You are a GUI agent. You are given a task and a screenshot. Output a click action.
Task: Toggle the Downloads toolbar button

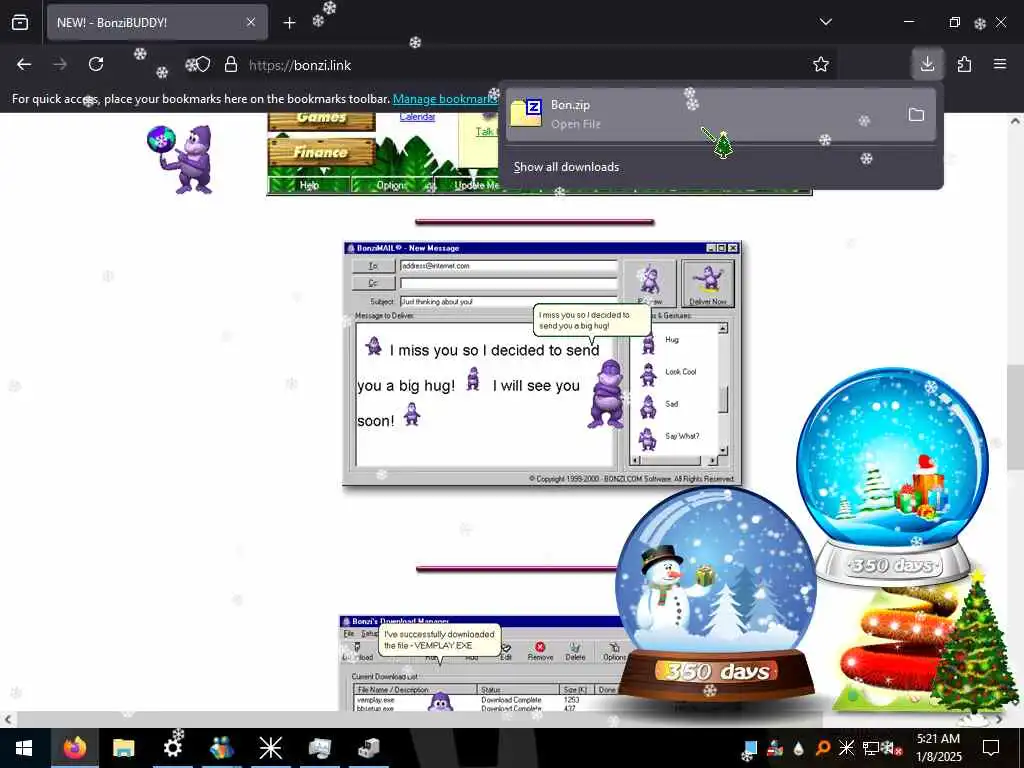(x=927, y=64)
